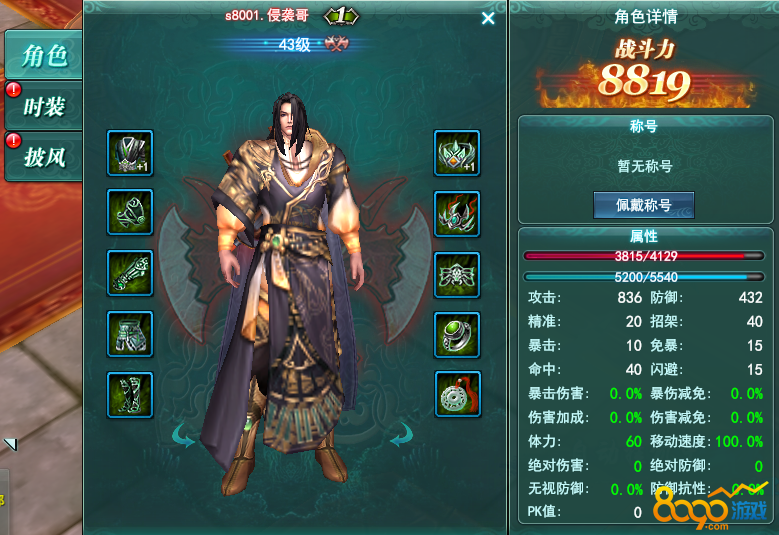The width and height of the screenshot is (779, 535).
Task: Open the 时装 fashion tab
Action: [44, 106]
